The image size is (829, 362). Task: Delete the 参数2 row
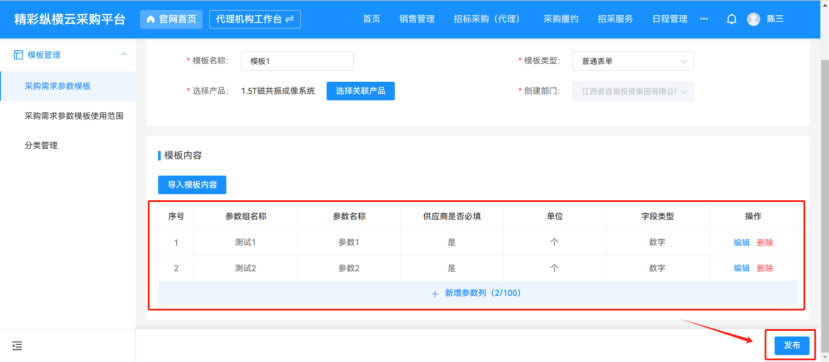[x=764, y=268]
